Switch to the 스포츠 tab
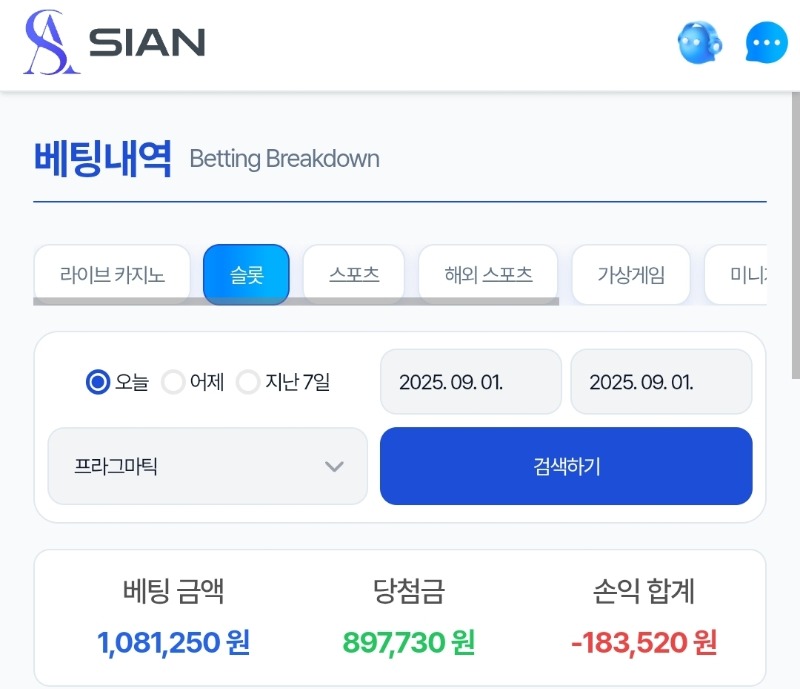The width and height of the screenshot is (800, 689). 354,275
